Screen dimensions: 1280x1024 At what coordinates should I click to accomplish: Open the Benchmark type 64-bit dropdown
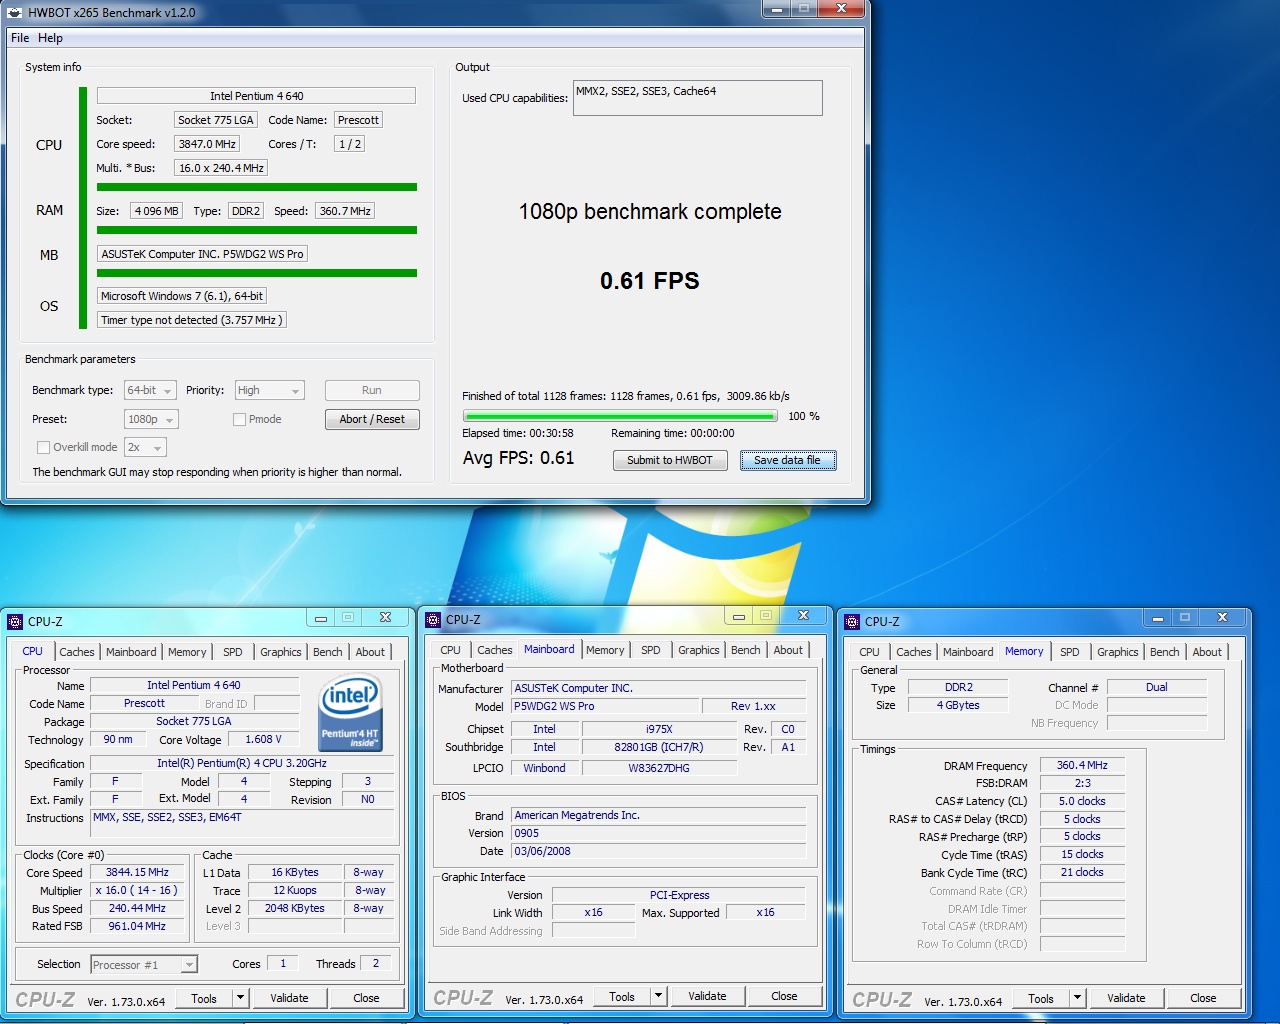click(x=151, y=390)
